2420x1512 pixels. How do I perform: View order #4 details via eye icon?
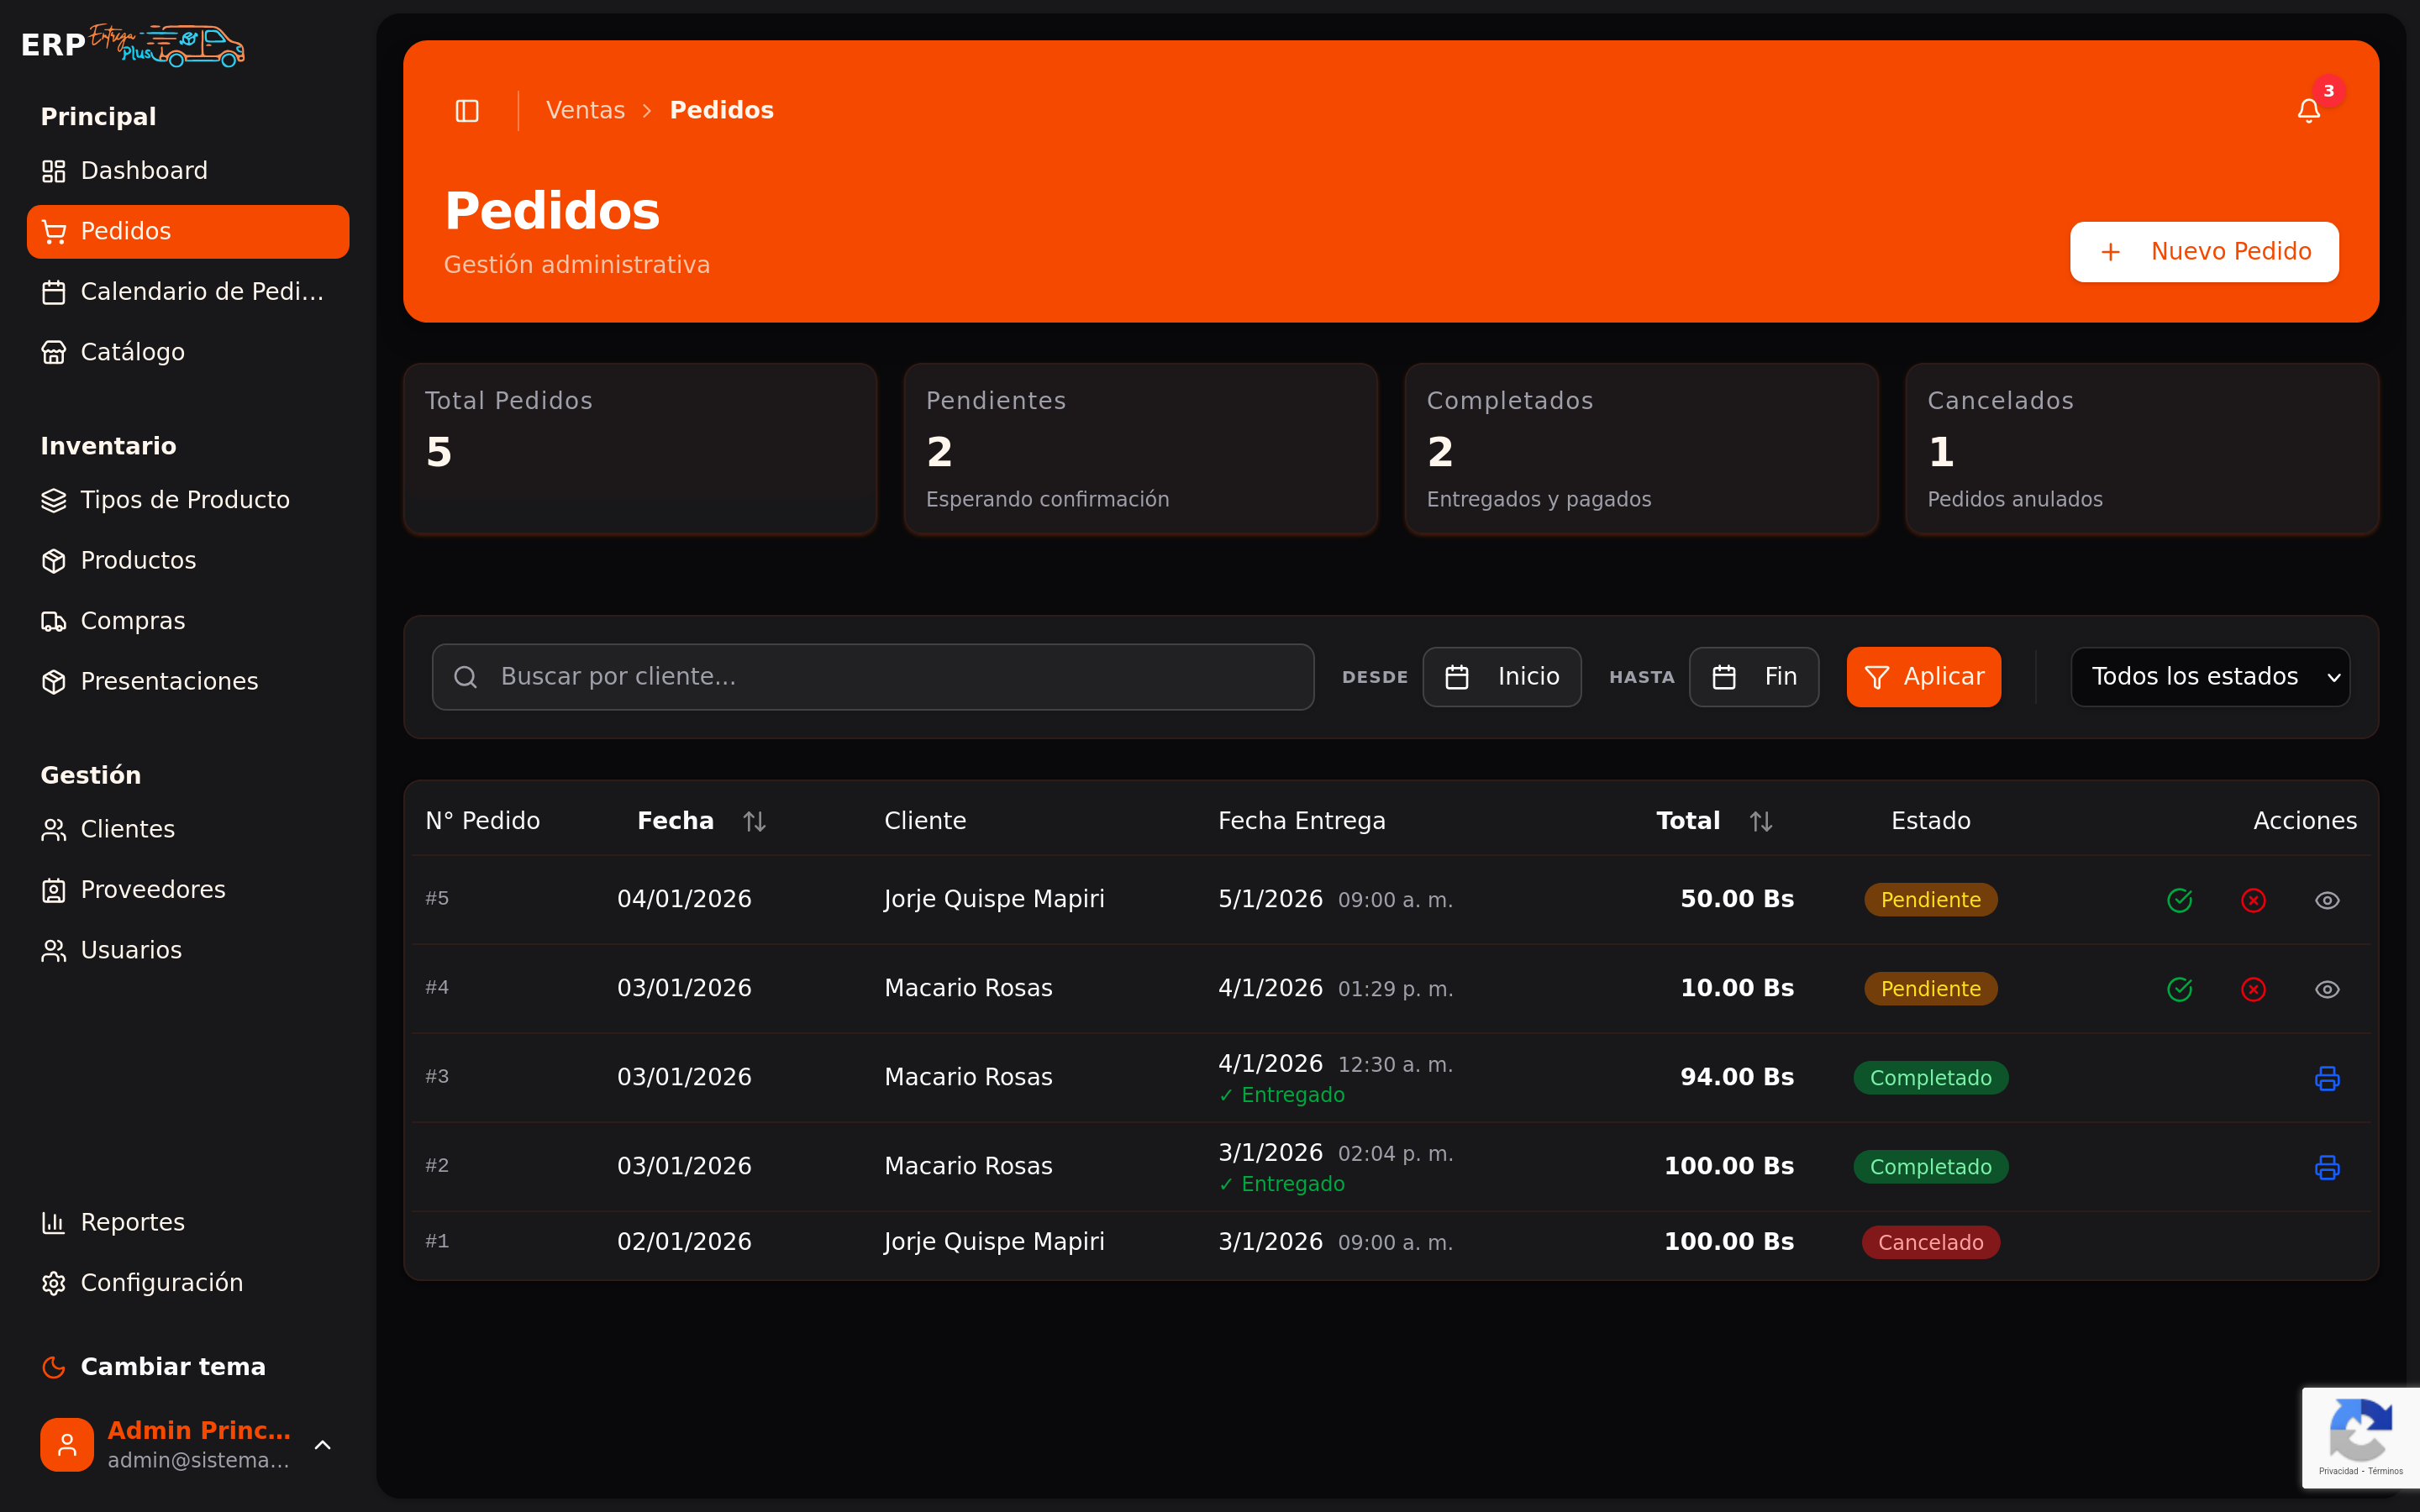click(x=2327, y=989)
